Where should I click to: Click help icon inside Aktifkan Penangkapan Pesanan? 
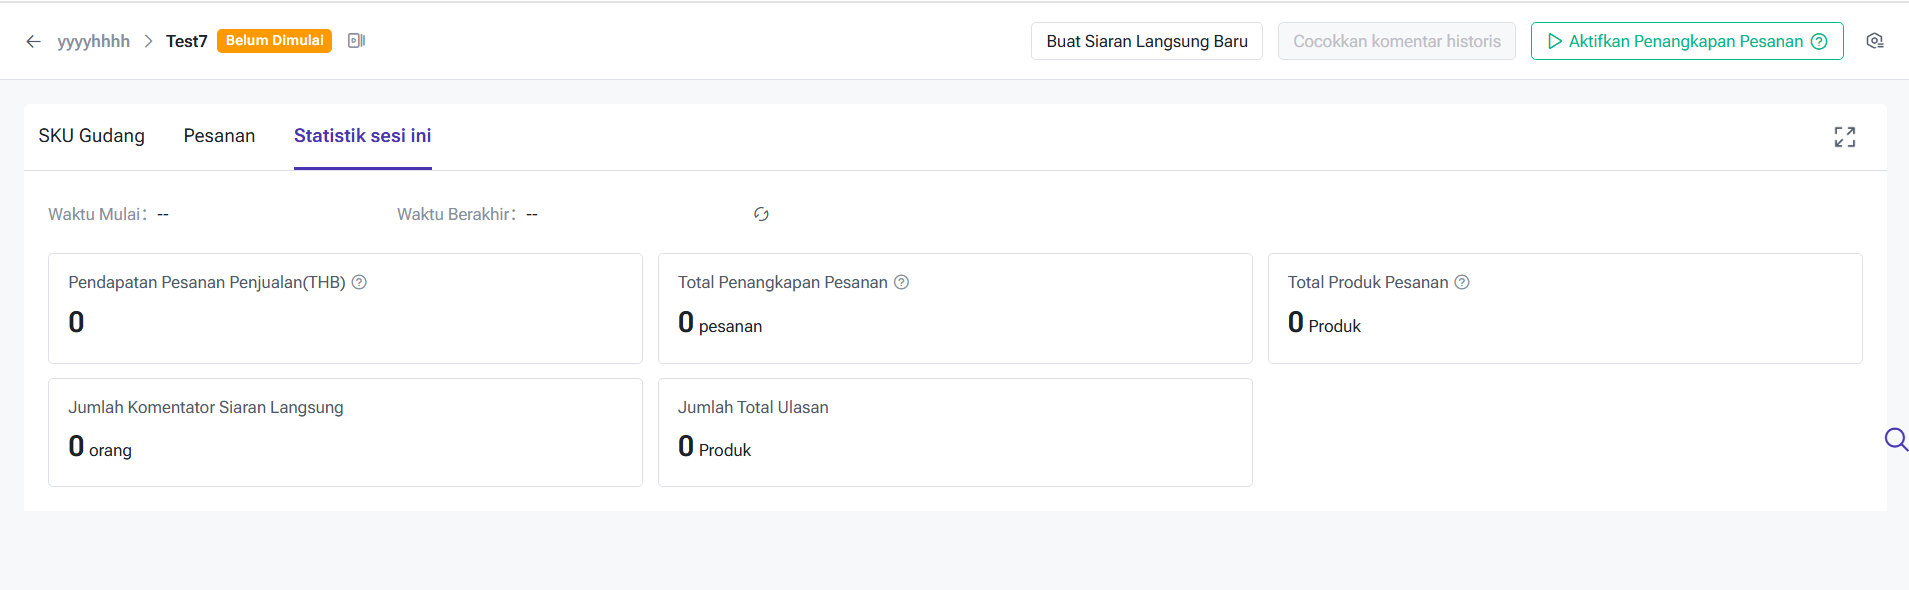tap(1819, 41)
